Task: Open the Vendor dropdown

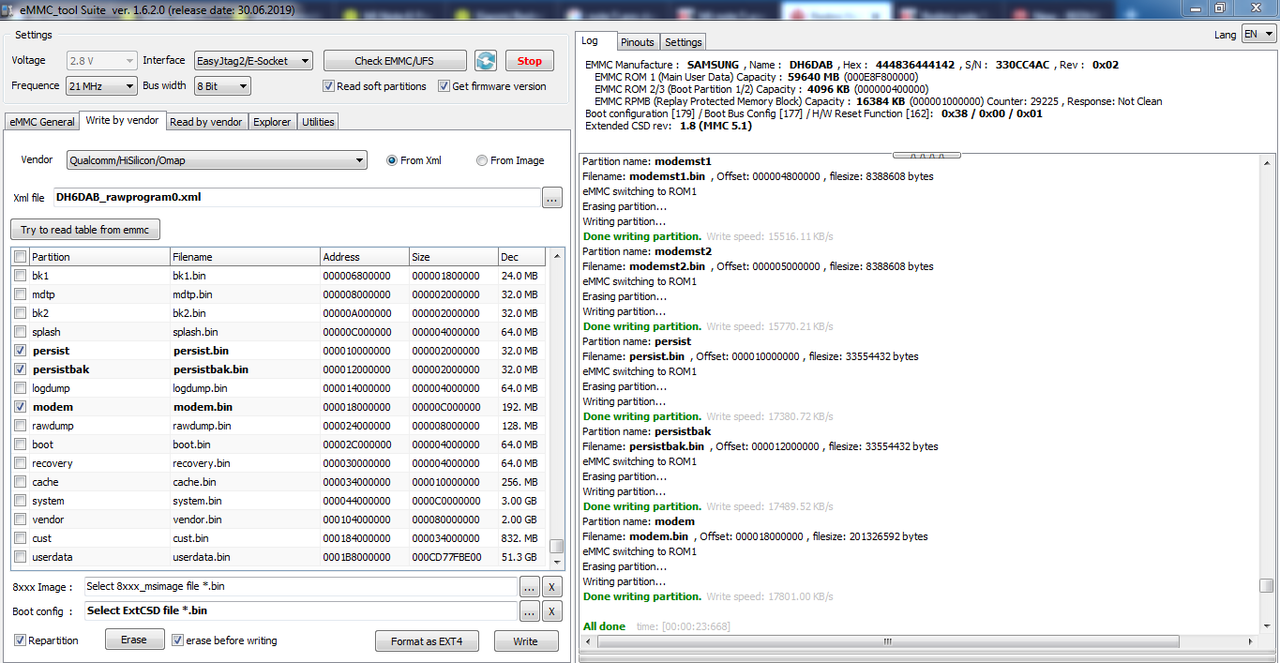Action: click(x=217, y=160)
